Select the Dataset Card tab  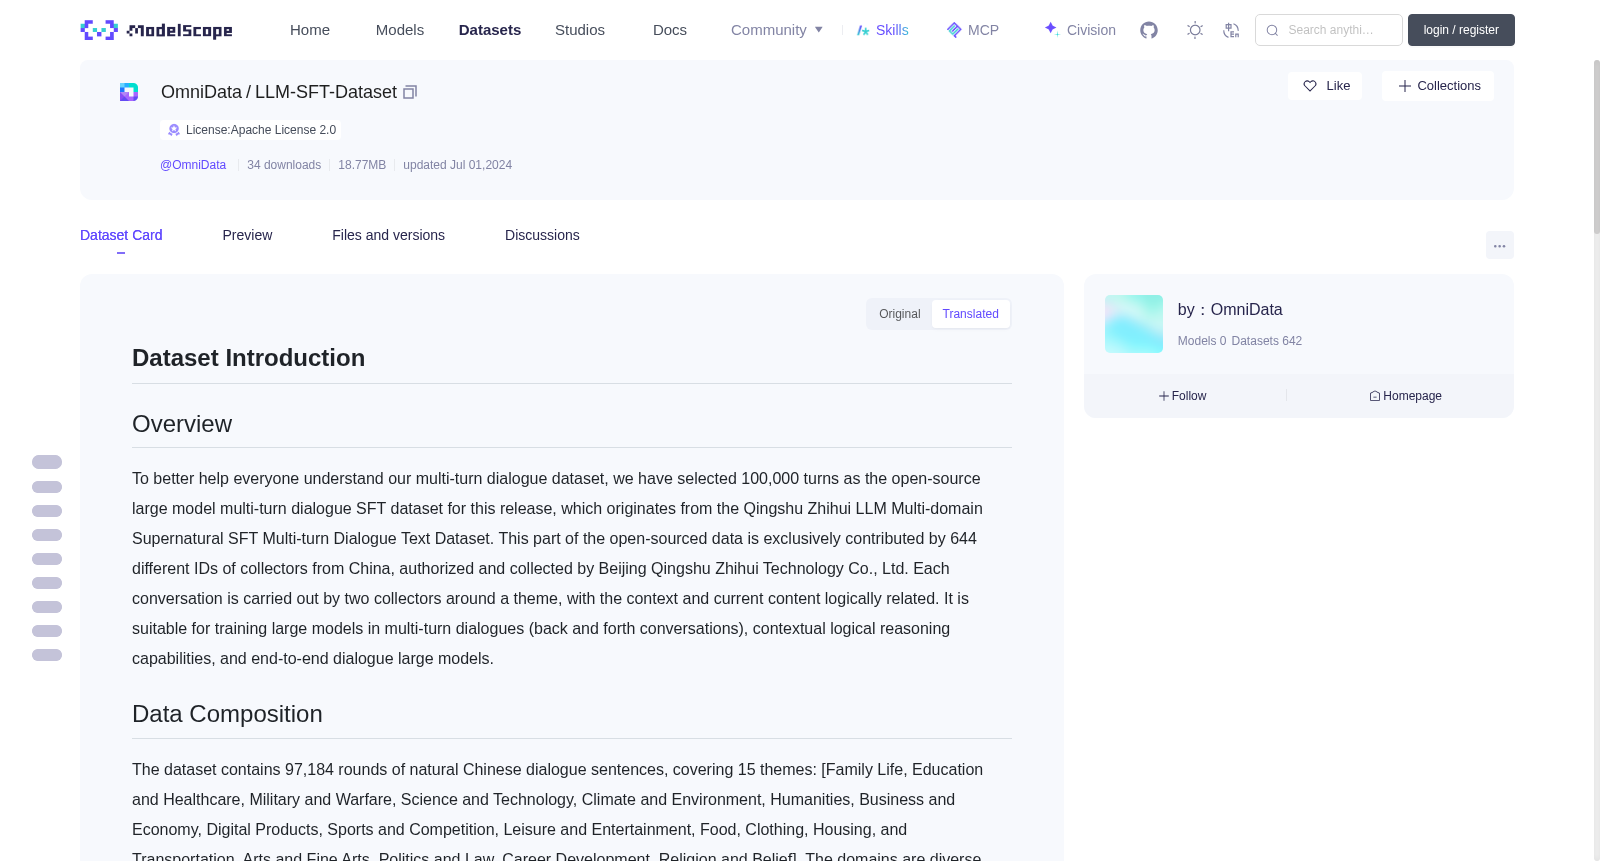pyautogui.click(x=121, y=235)
